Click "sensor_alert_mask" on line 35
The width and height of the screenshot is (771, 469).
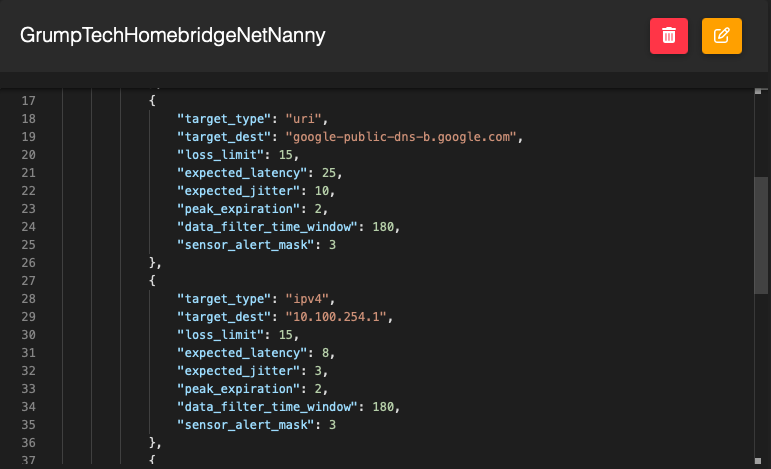245,425
